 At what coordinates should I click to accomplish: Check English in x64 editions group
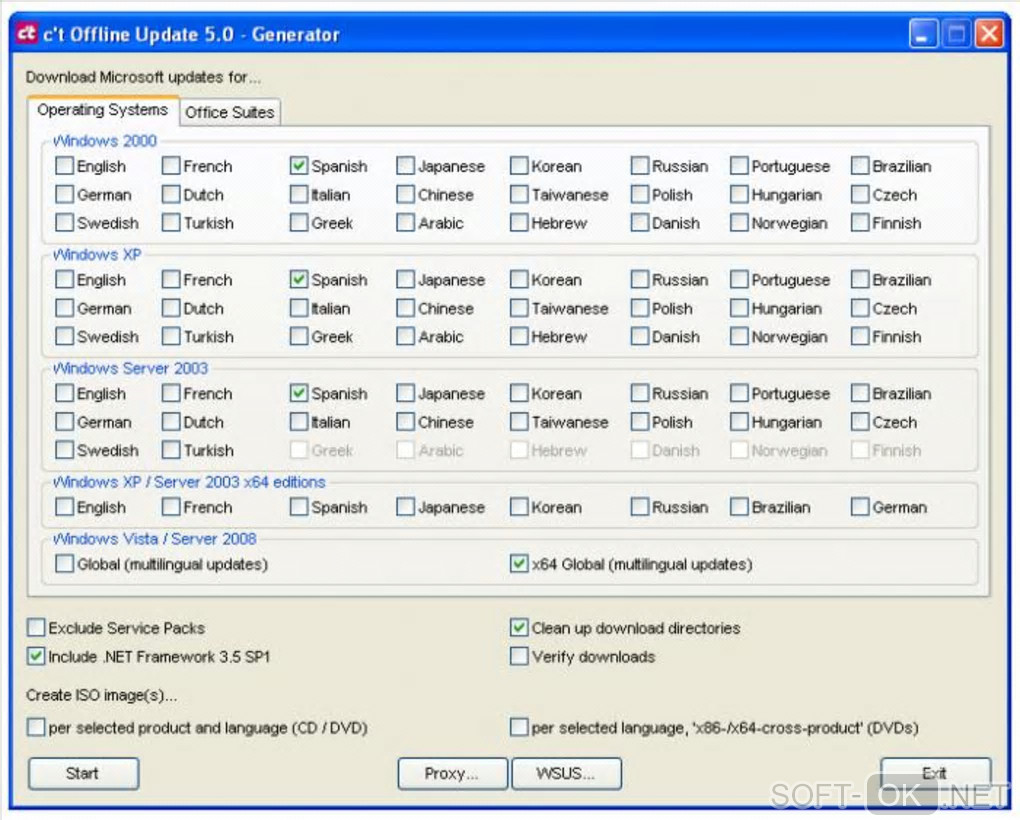click(x=64, y=507)
